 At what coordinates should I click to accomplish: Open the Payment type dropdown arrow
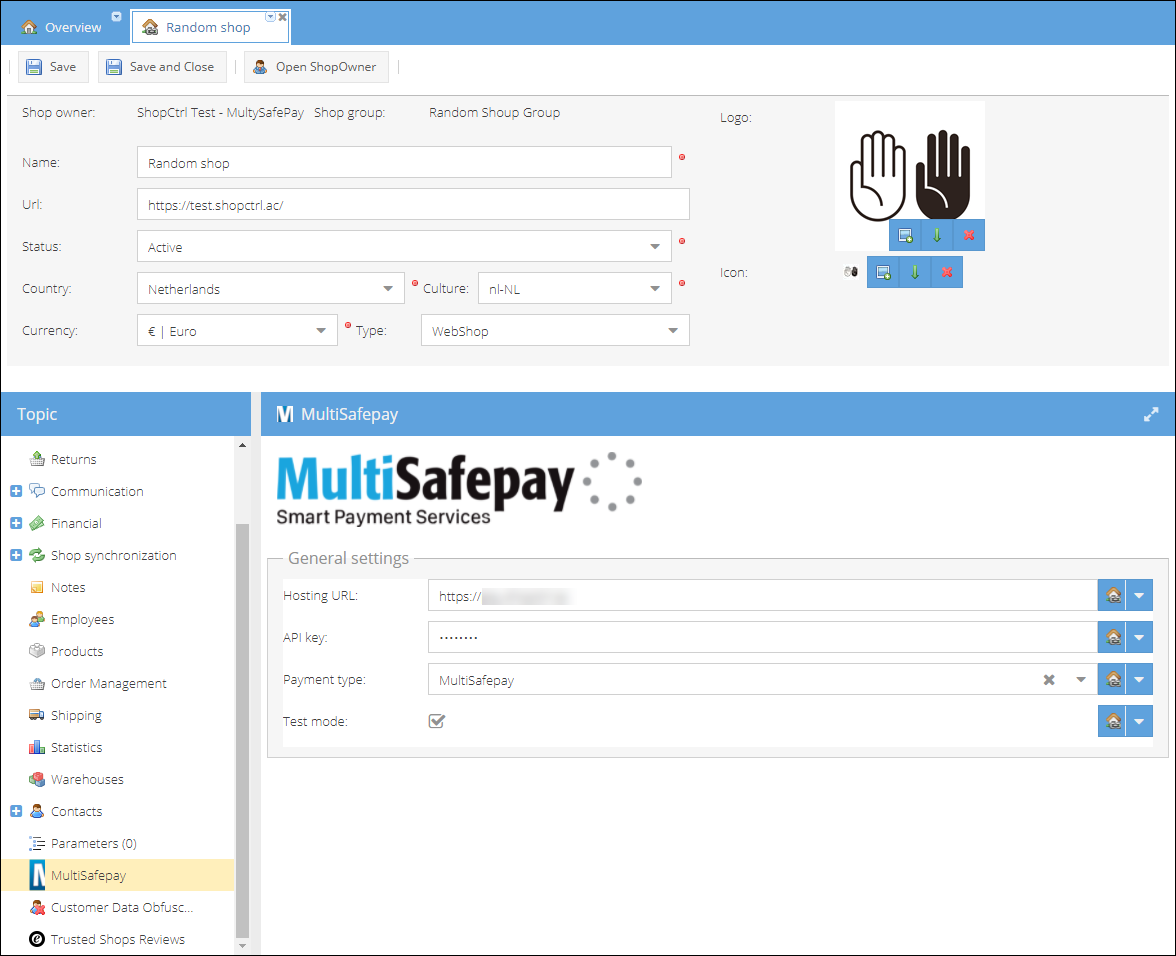tap(1081, 680)
